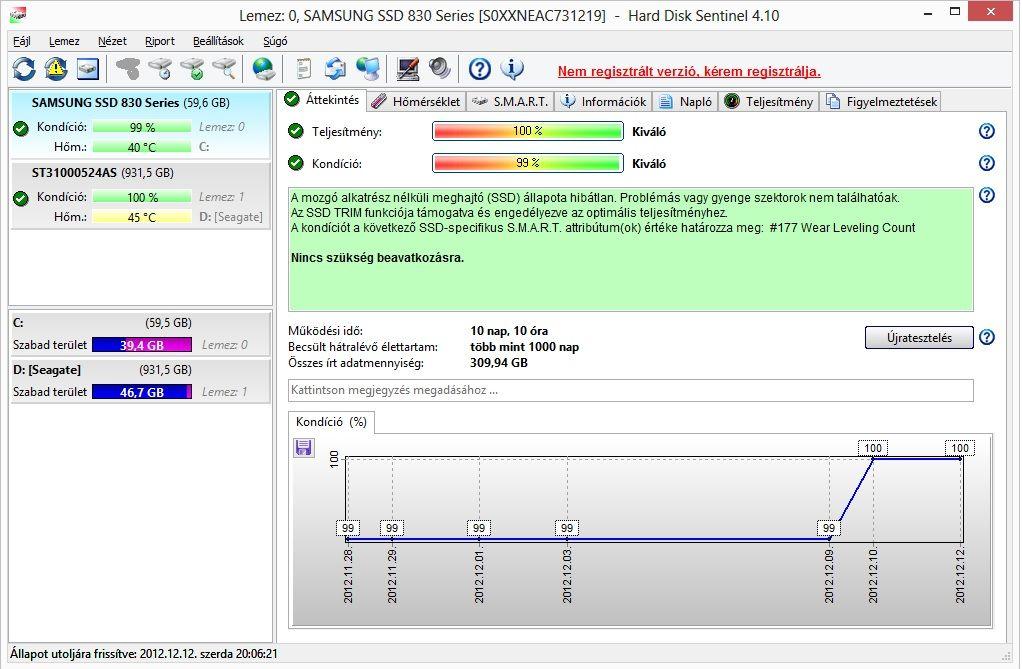Viewport: 1022px width, 669px height.
Task: Switch to the Napló tab
Action: tap(685, 102)
